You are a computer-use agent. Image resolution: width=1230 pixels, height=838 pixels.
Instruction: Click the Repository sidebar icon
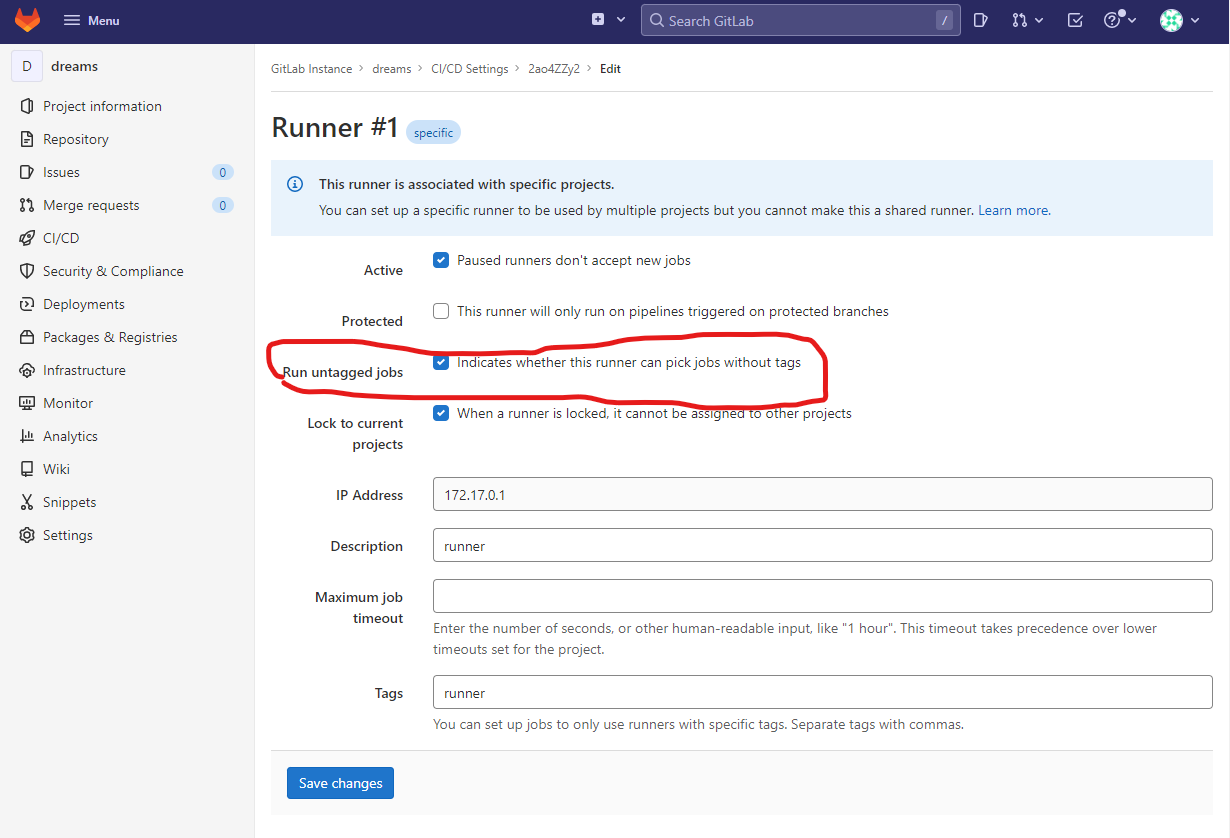click(x=26, y=139)
